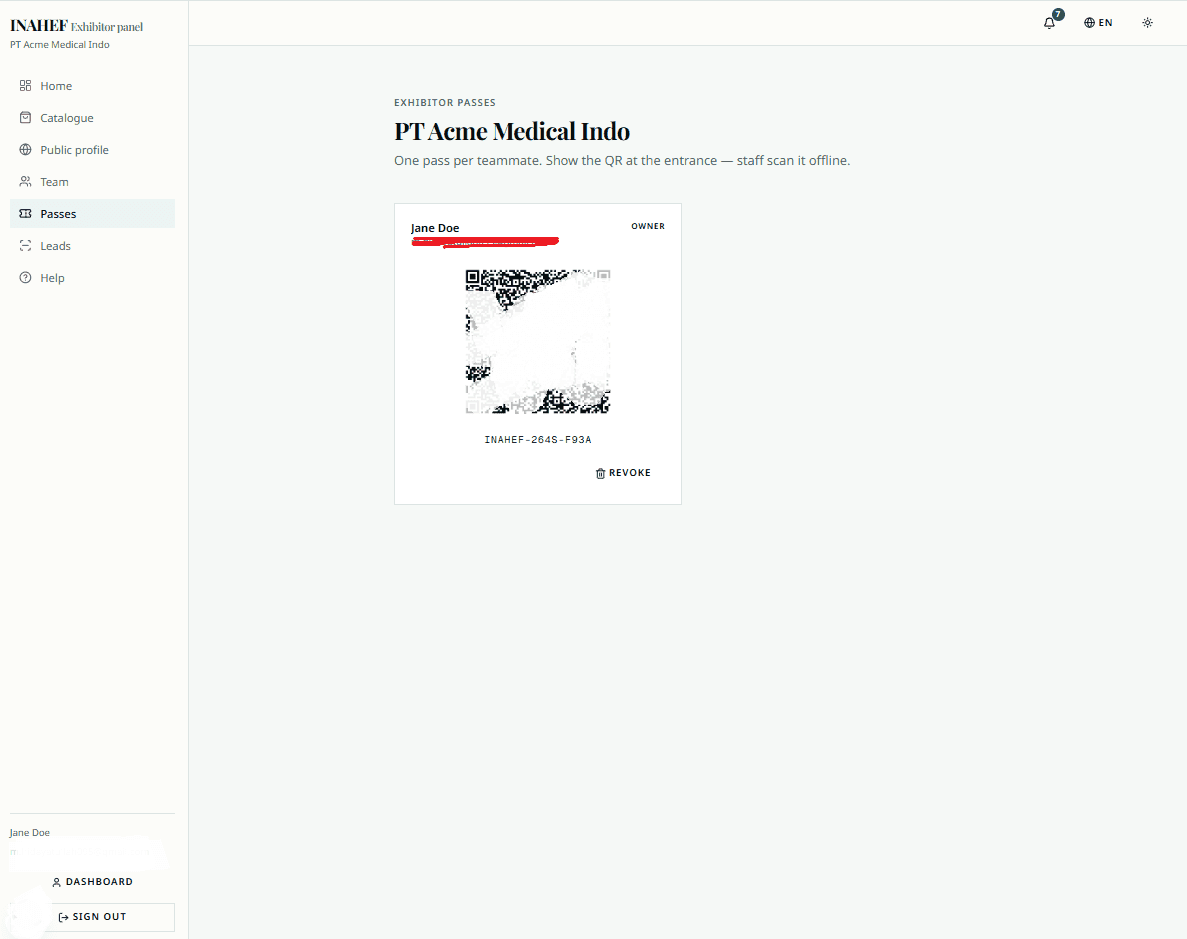Go to Home in the sidebar
Image resolution: width=1187 pixels, height=939 pixels.
(92, 86)
